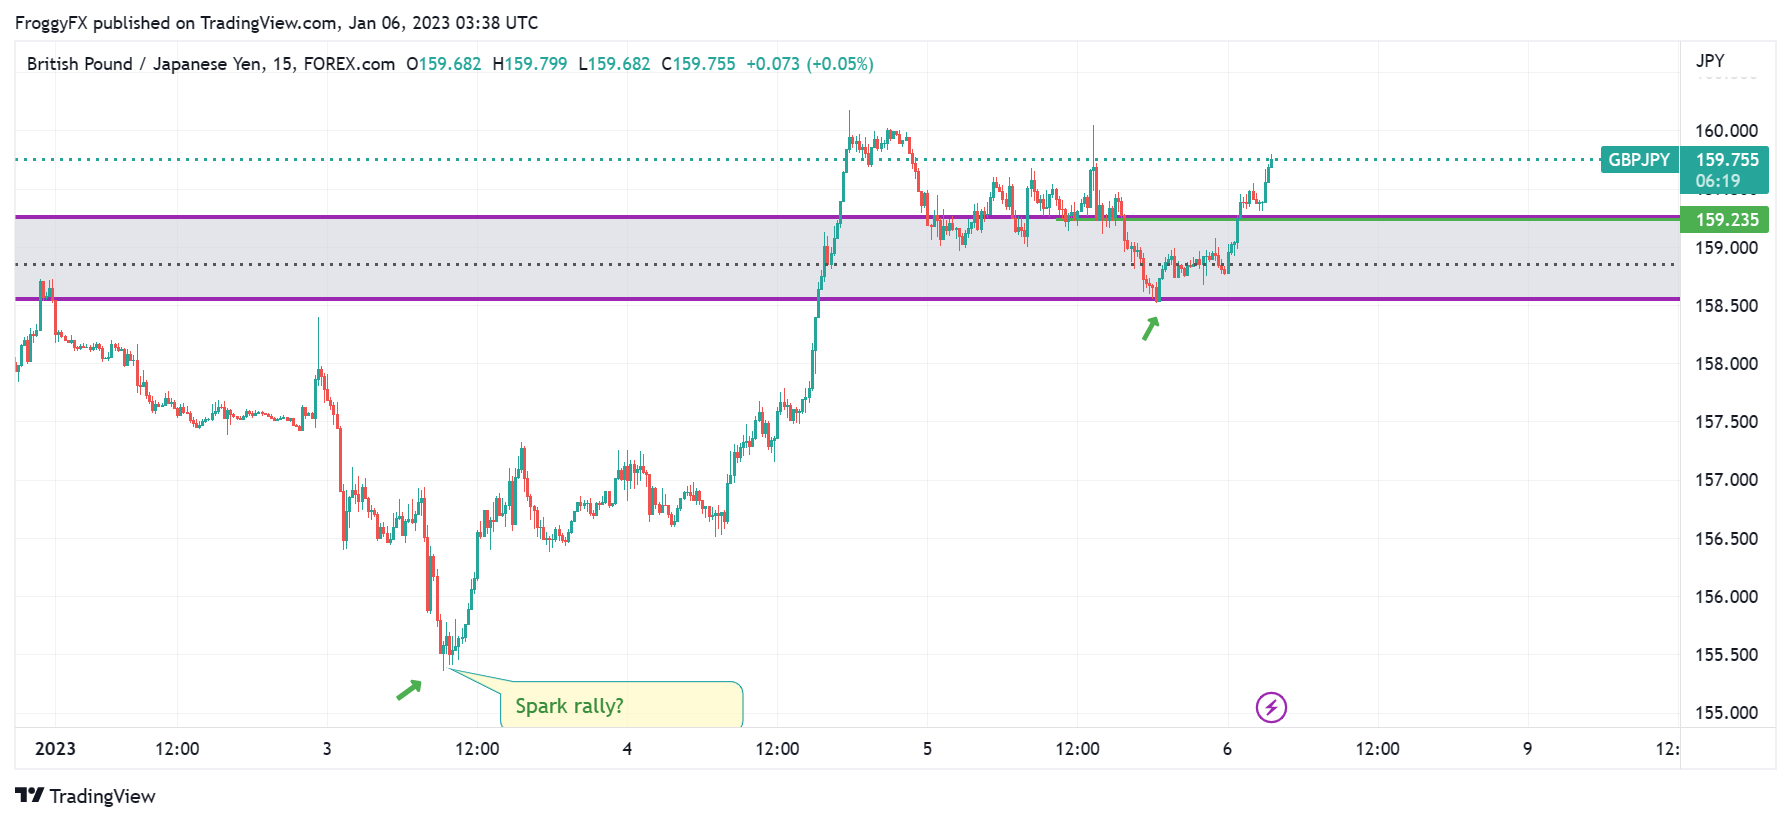Image resolution: width=1791 pixels, height=822 pixels.
Task: Click the date label 5 on time axis
Action: 927,749
